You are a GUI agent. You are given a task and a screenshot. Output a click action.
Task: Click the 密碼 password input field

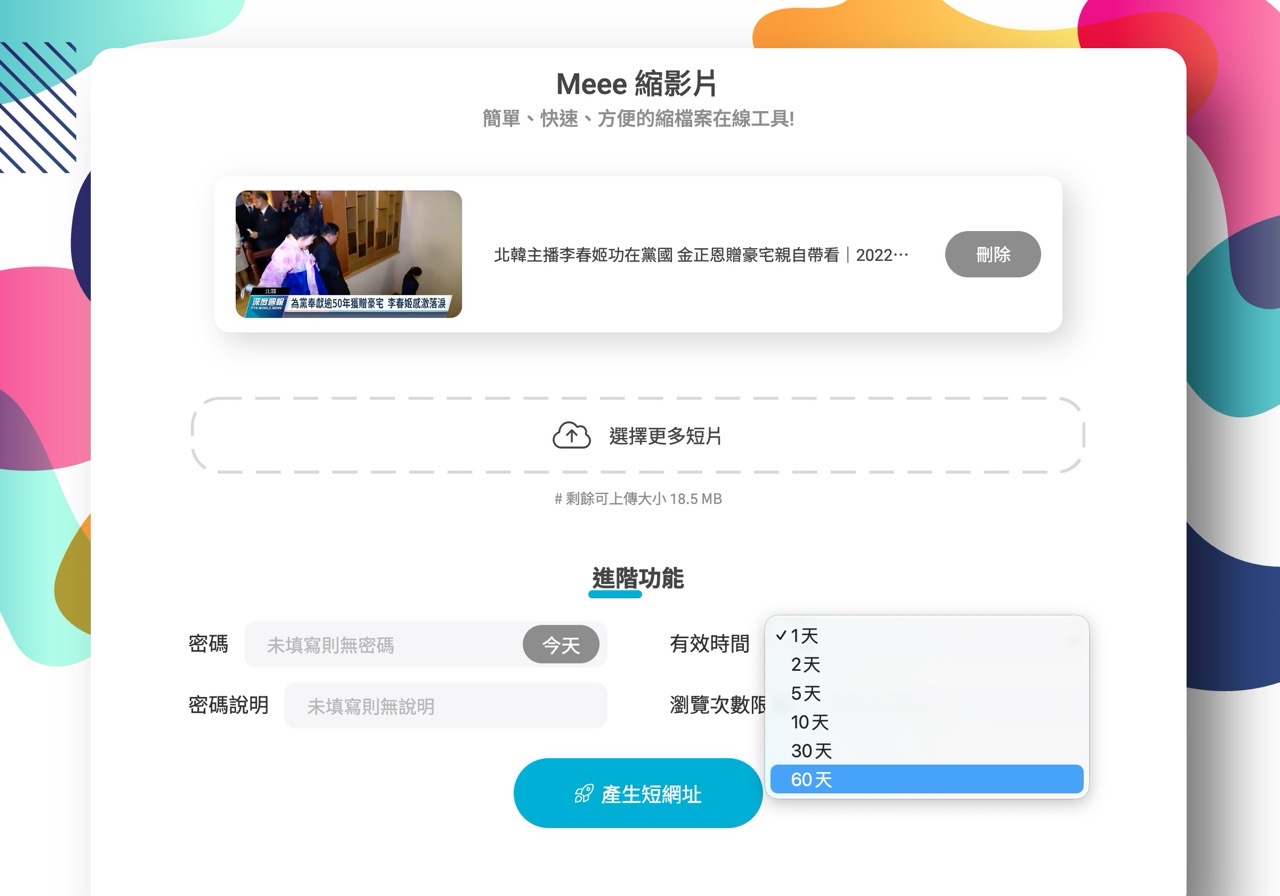tap(390, 644)
